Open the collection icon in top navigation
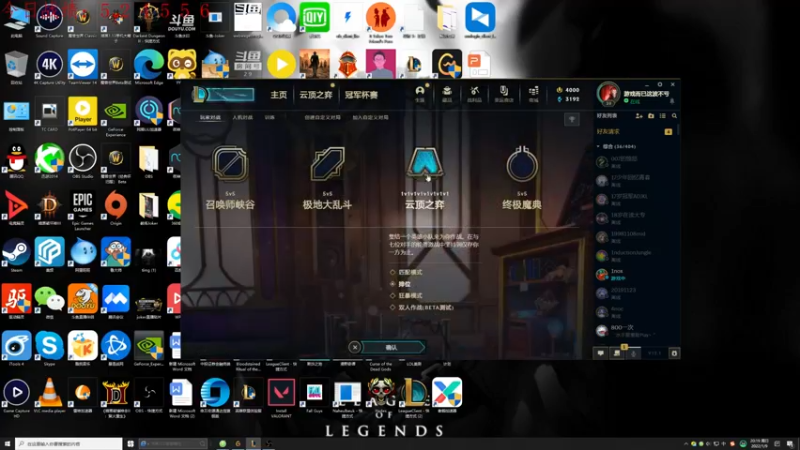Viewport: 800px width, 450px height. tap(447, 92)
